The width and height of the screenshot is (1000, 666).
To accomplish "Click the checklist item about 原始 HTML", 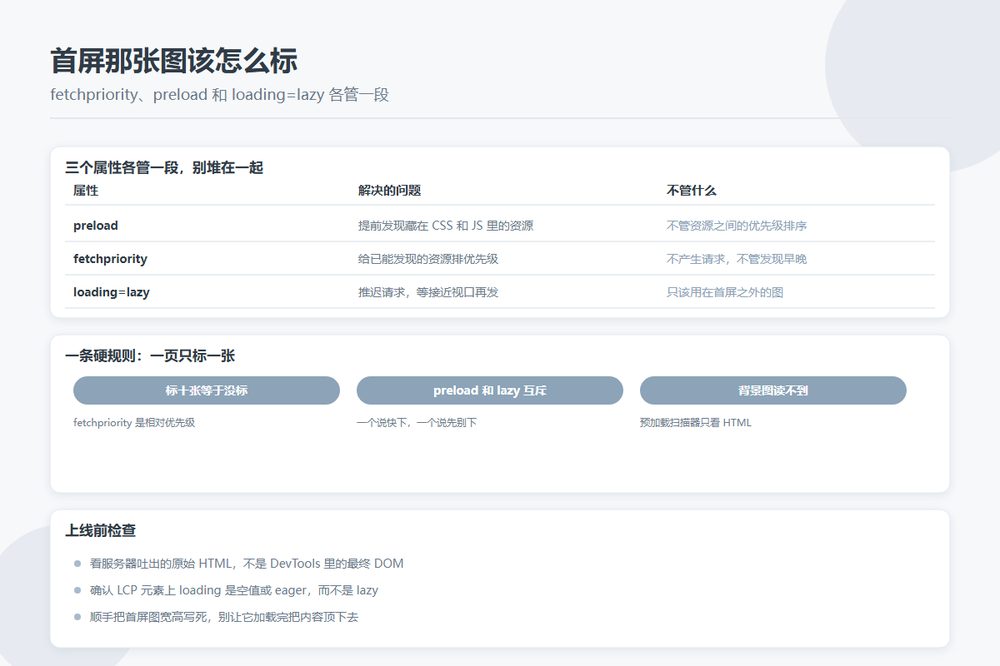I will click(247, 563).
